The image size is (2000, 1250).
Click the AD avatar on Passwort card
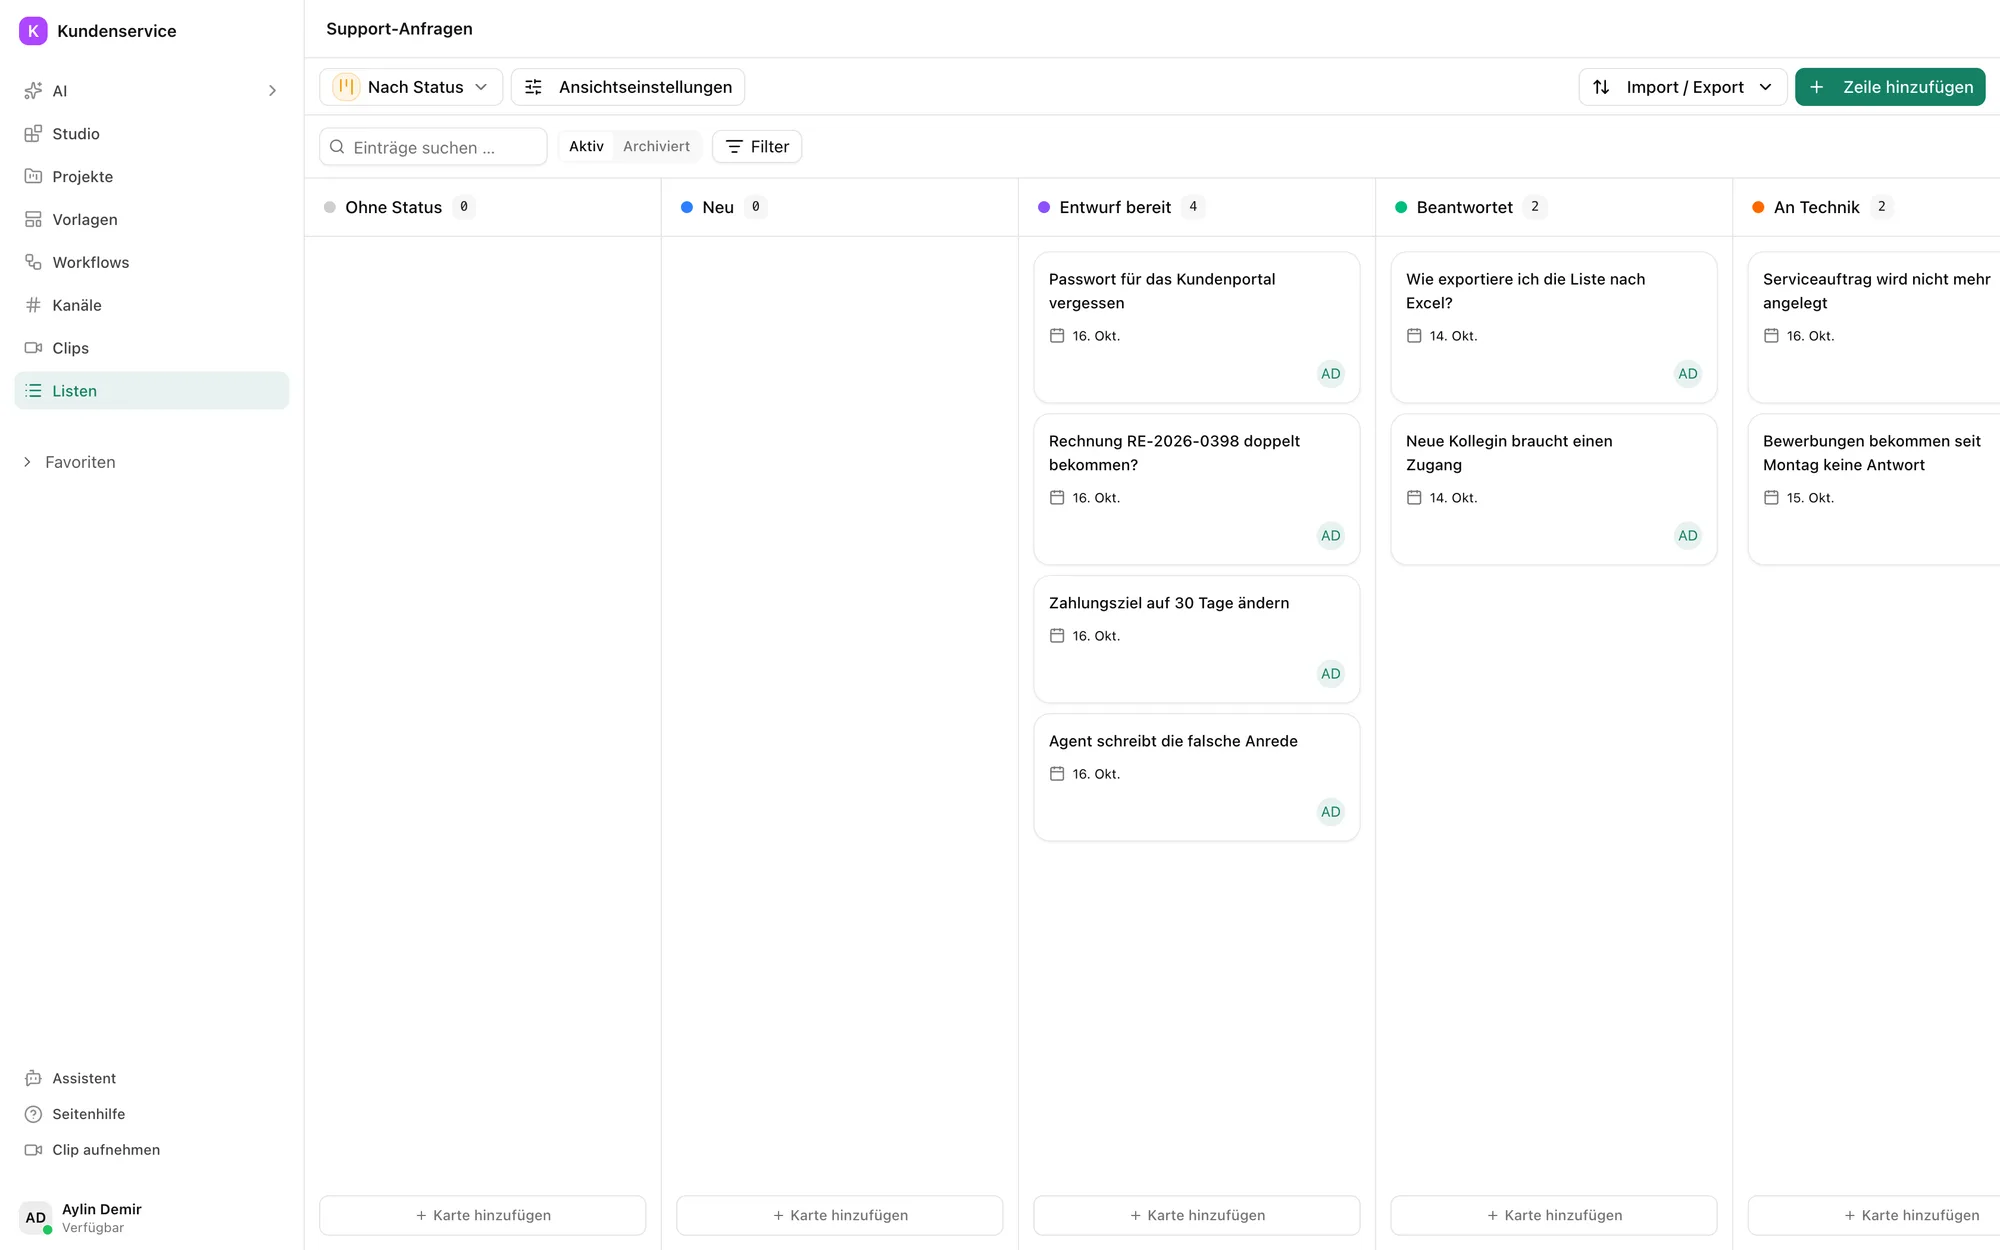pyautogui.click(x=1330, y=374)
